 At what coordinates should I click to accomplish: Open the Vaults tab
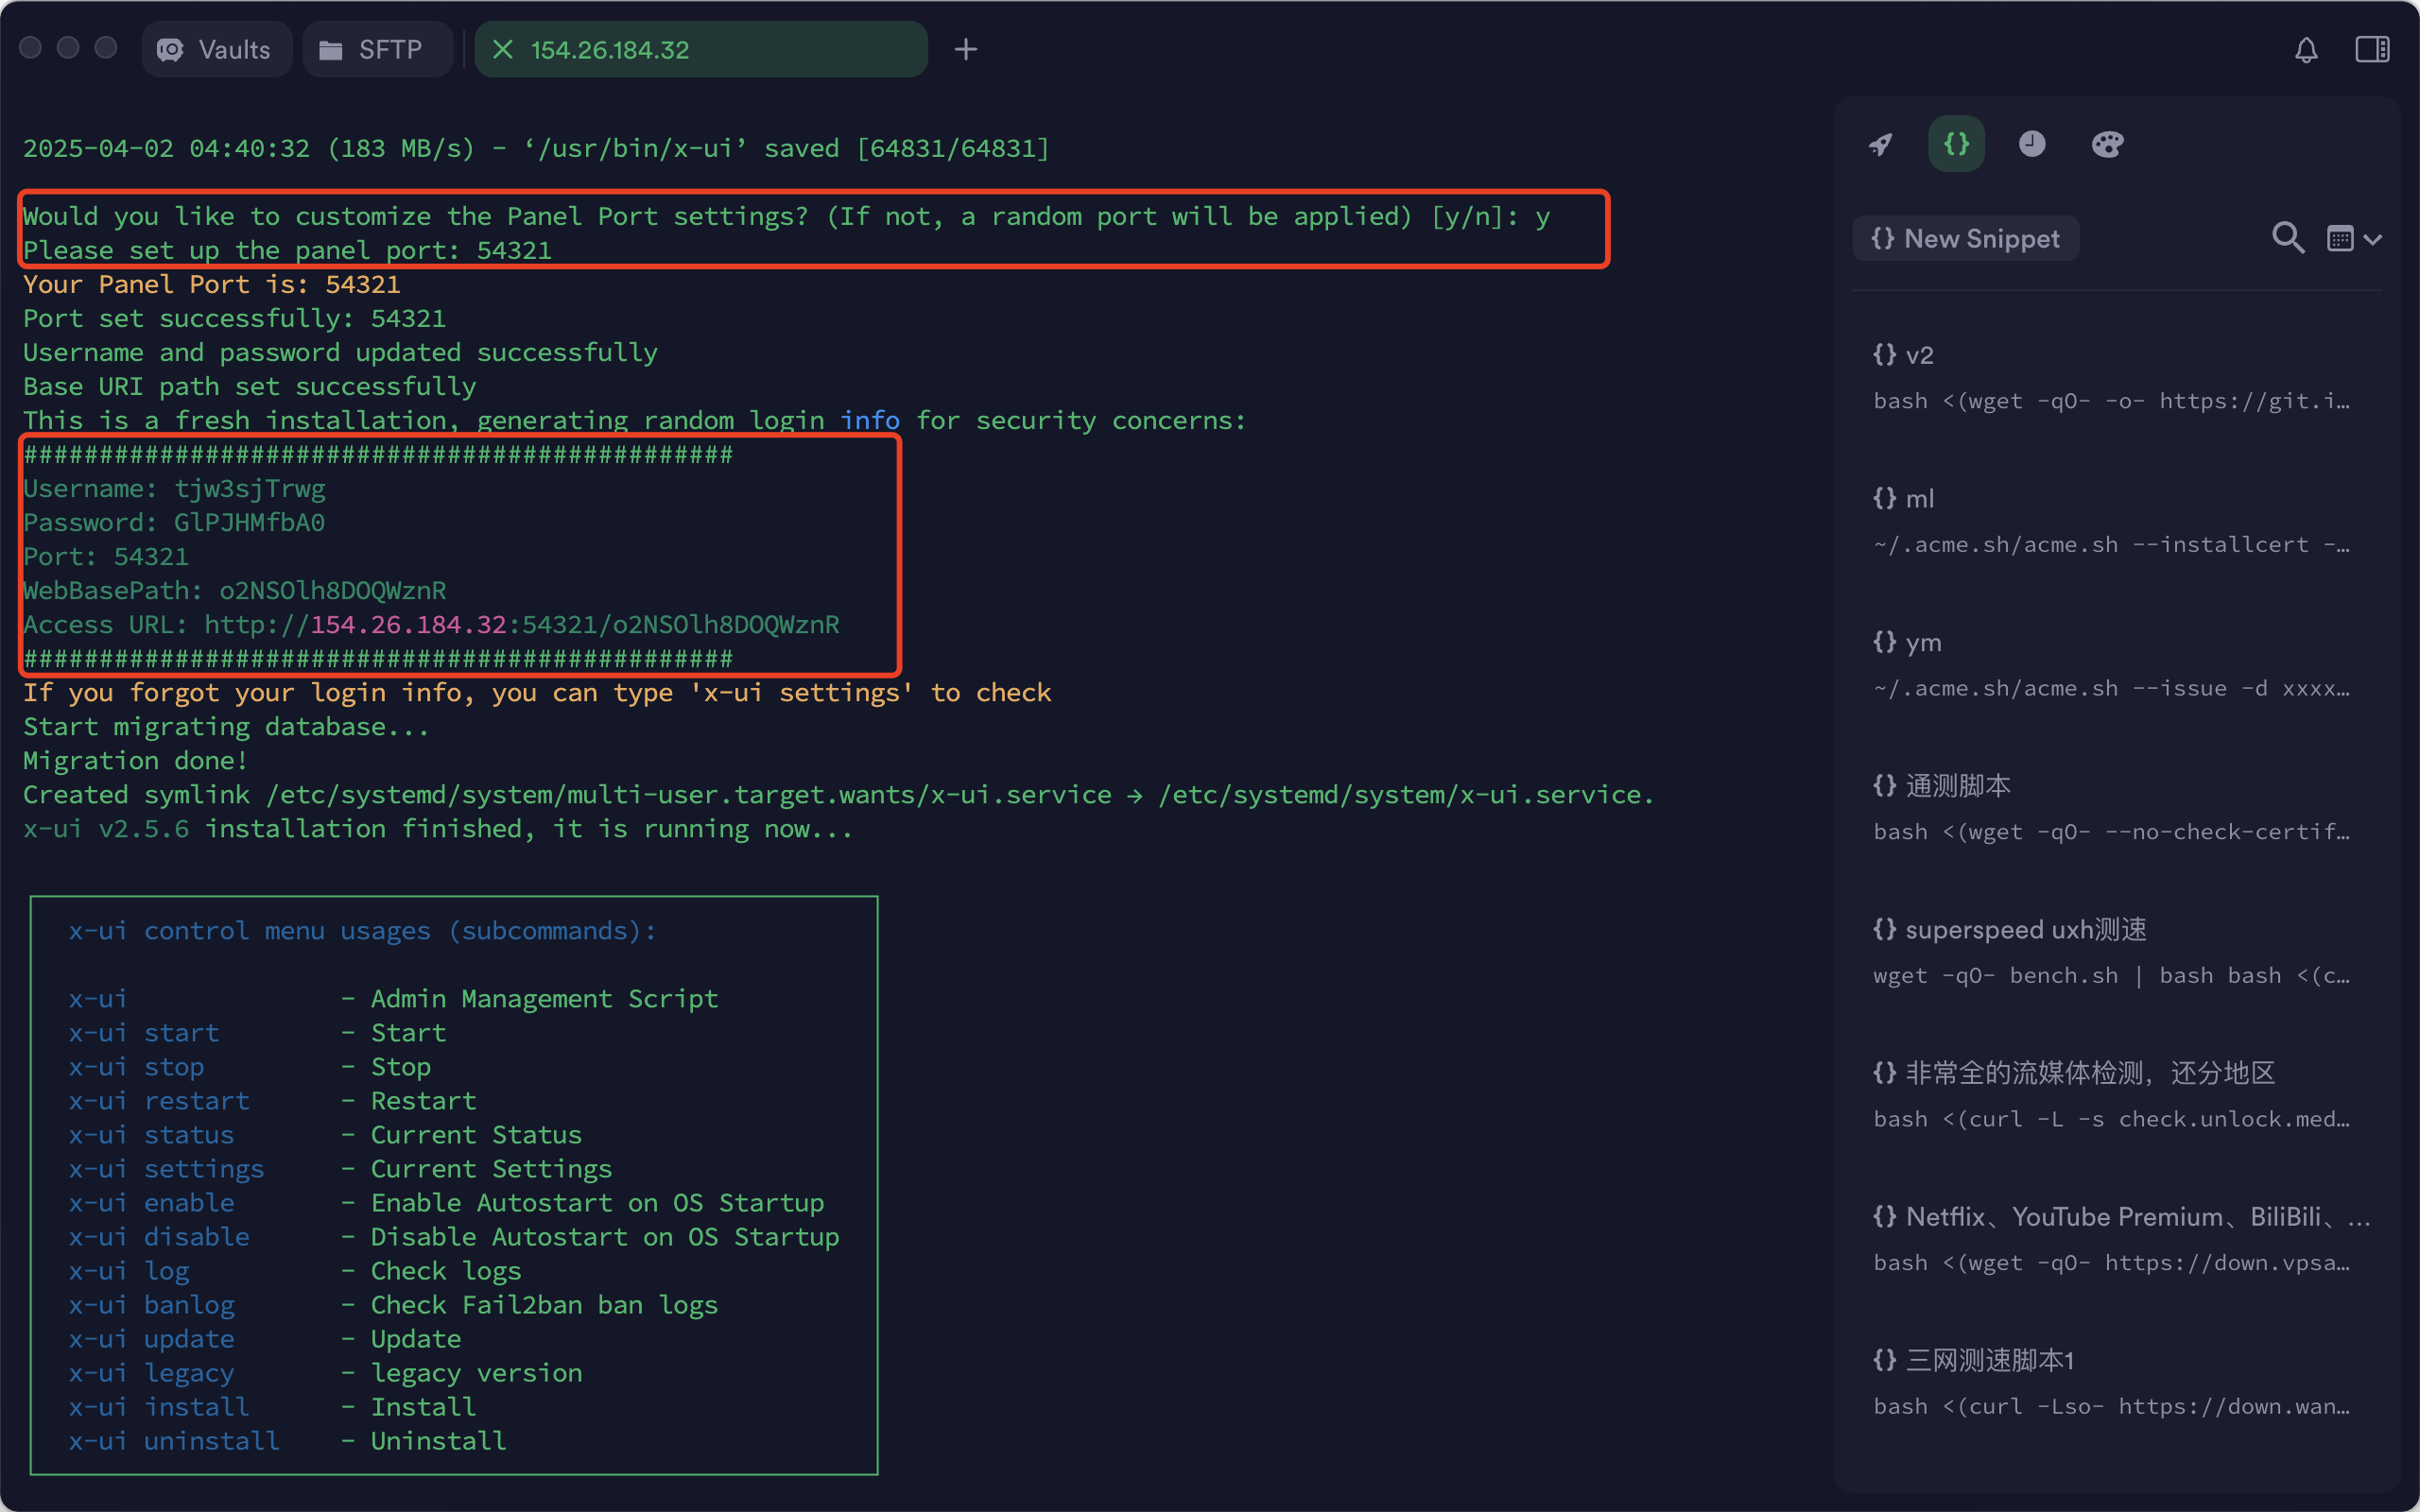[x=216, y=50]
